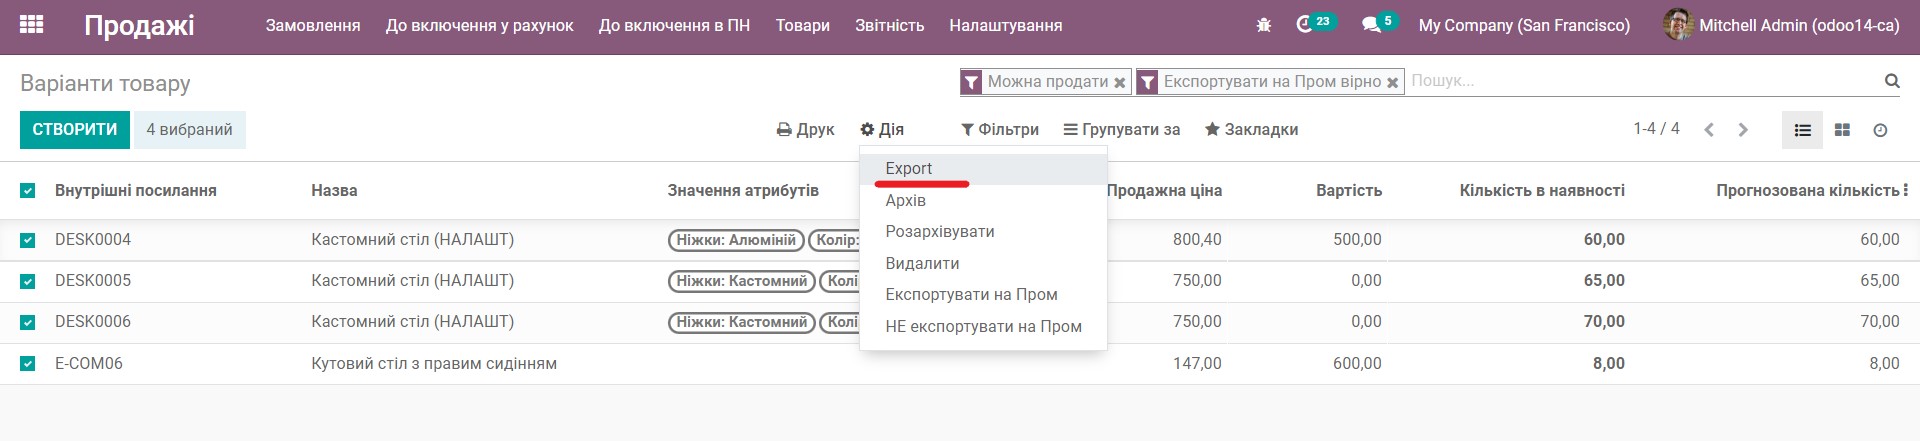Open the DESK0004 reference cell
This screenshot has height=441, width=1920.
93,240
